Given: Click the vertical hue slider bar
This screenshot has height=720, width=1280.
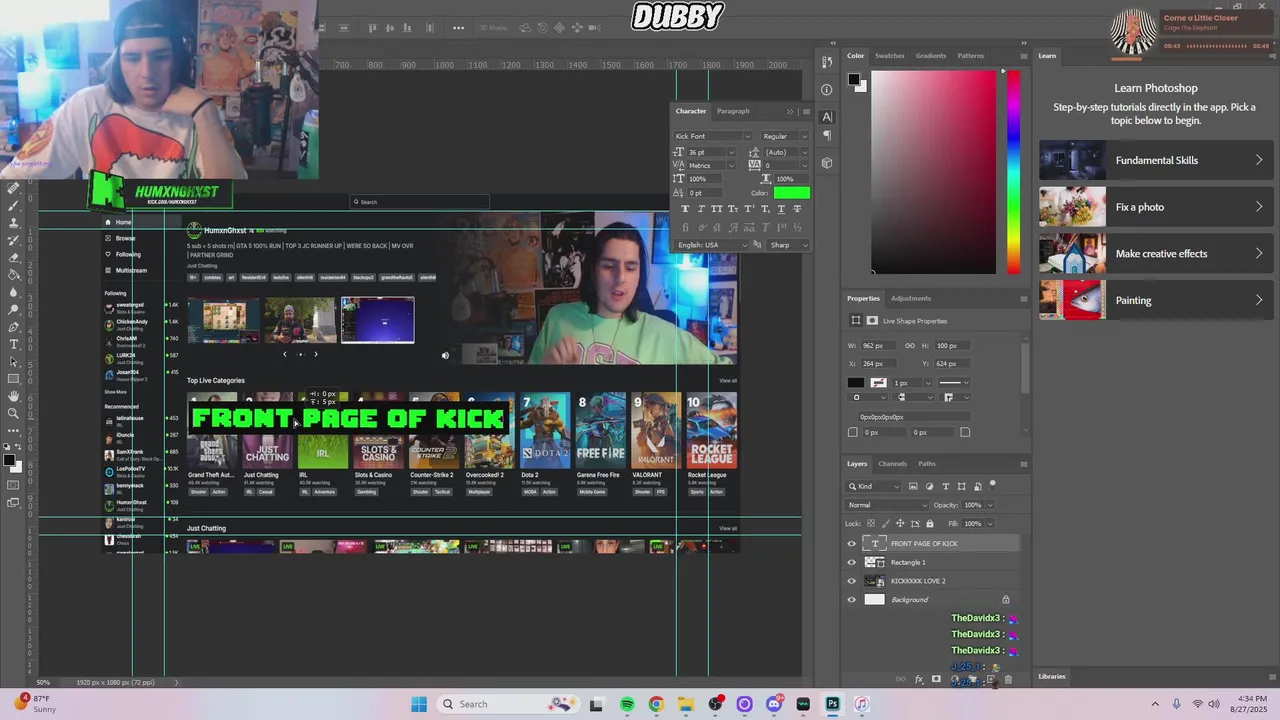Looking at the screenshot, I should pyautogui.click(x=1014, y=172).
